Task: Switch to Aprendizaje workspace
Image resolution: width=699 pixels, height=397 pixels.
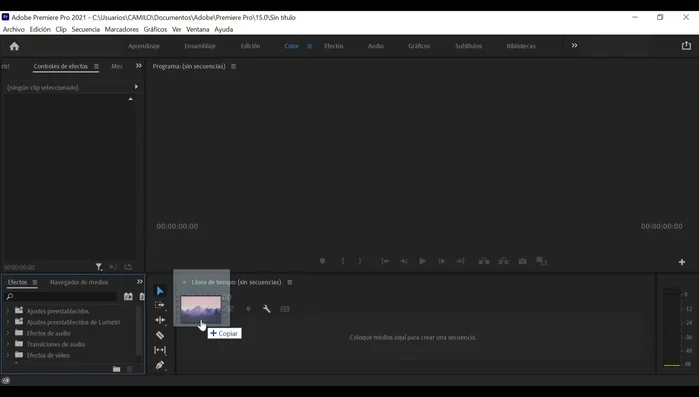Action: tap(144, 46)
